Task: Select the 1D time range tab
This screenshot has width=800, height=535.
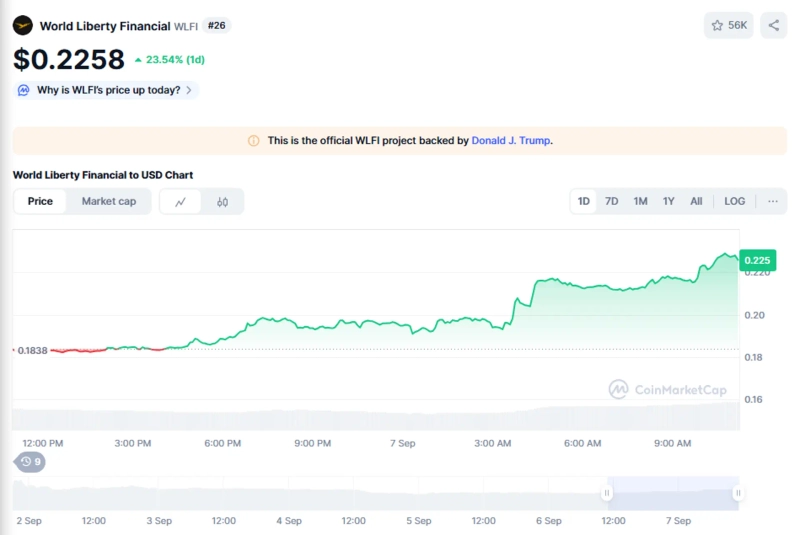Action: pyautogui.click(x=584, y=201)
